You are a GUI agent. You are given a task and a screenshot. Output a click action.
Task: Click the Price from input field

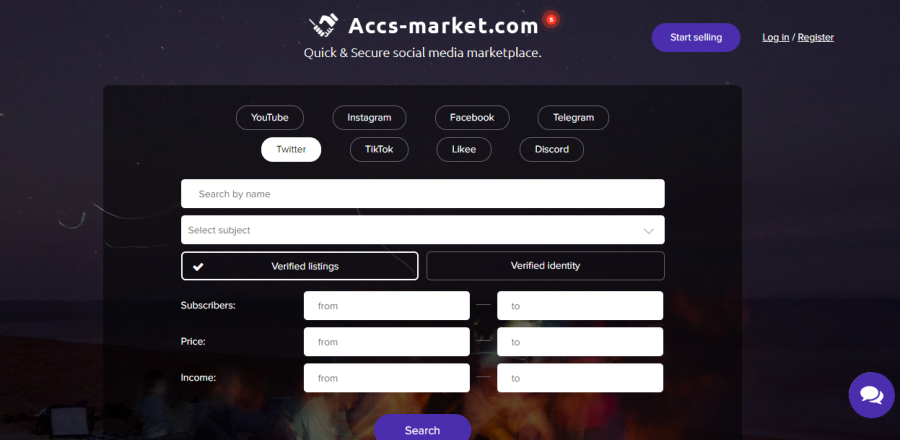pyautogui.click(x=386, y=342)
